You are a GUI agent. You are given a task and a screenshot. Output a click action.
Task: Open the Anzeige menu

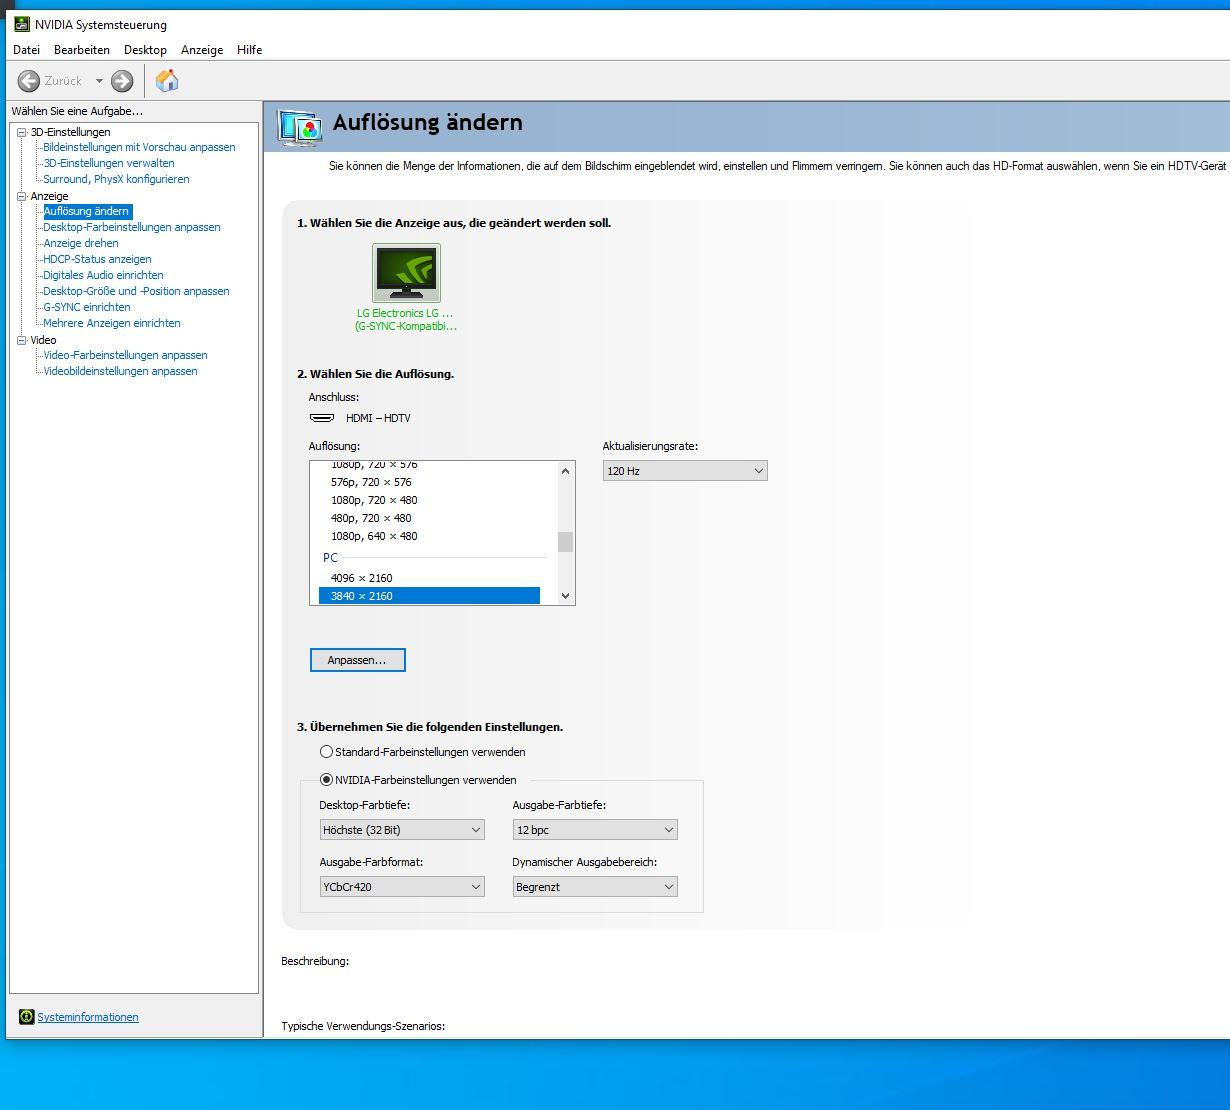(202, 49)
